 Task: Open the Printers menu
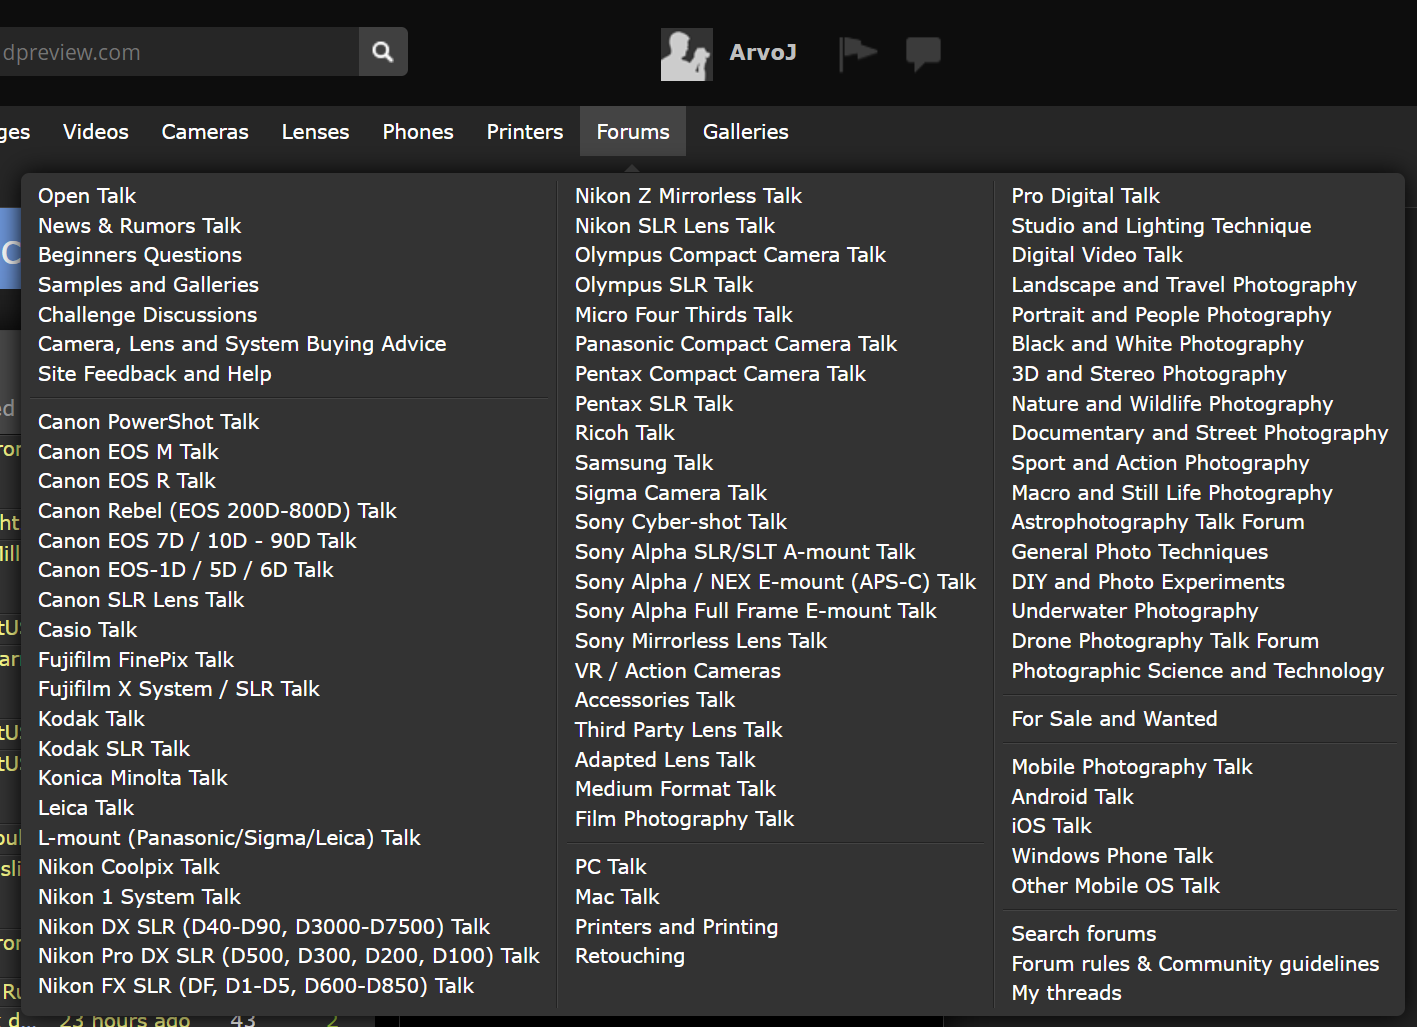(525, 132)
